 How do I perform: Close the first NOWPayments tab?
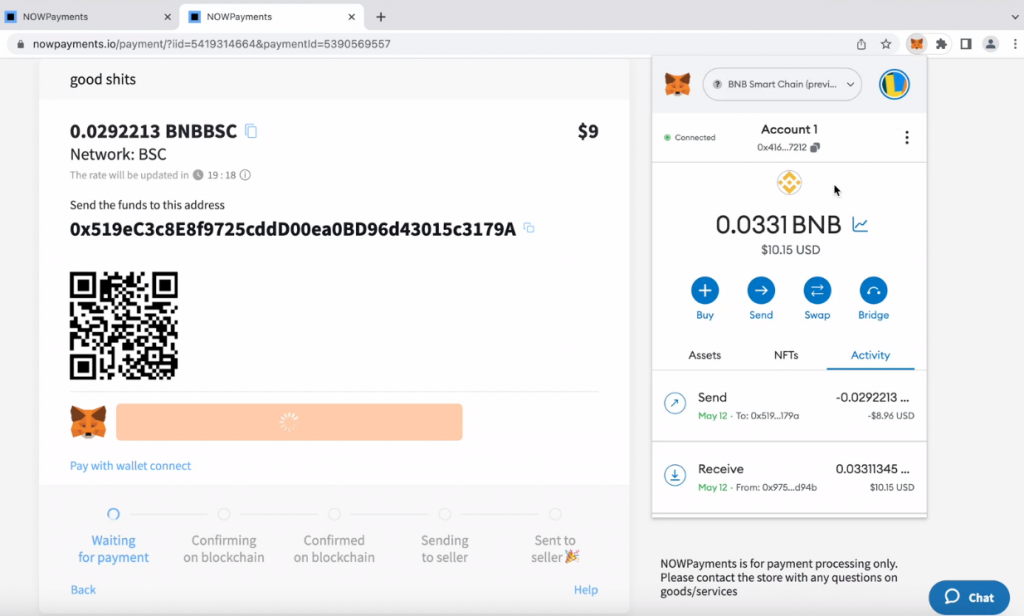point(167,17)
